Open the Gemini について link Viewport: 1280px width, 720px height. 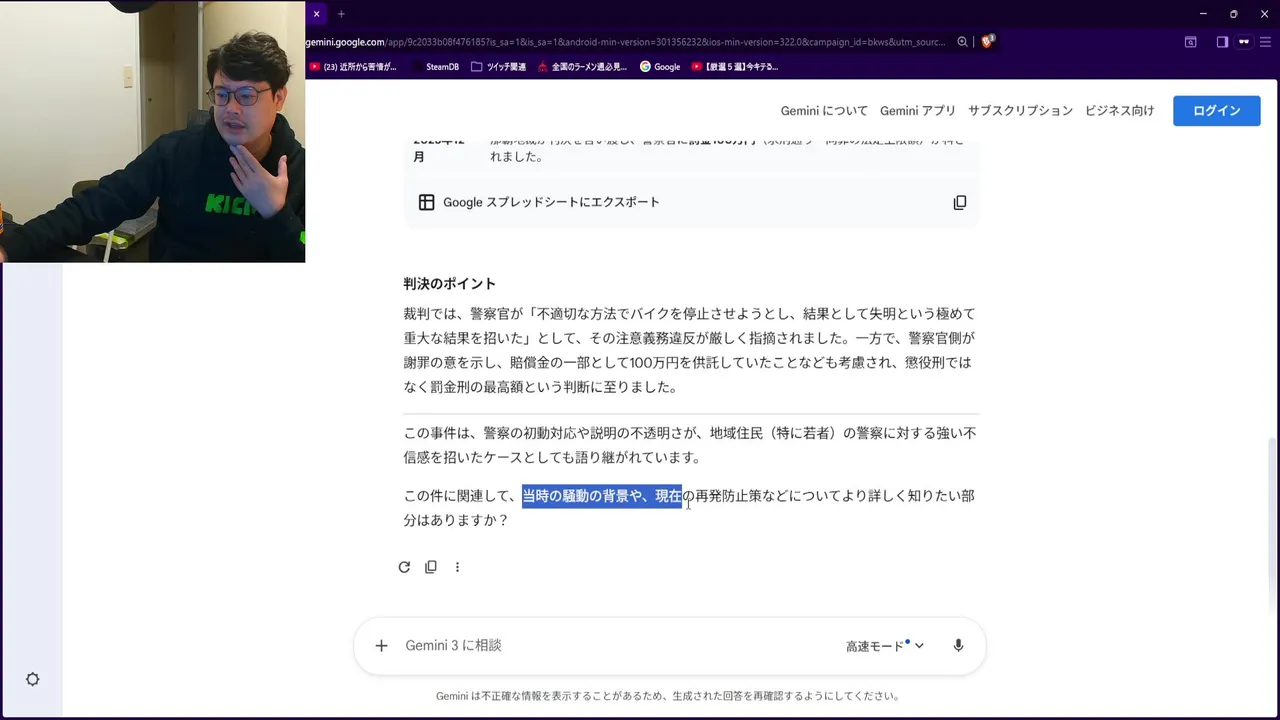(824, 111)
